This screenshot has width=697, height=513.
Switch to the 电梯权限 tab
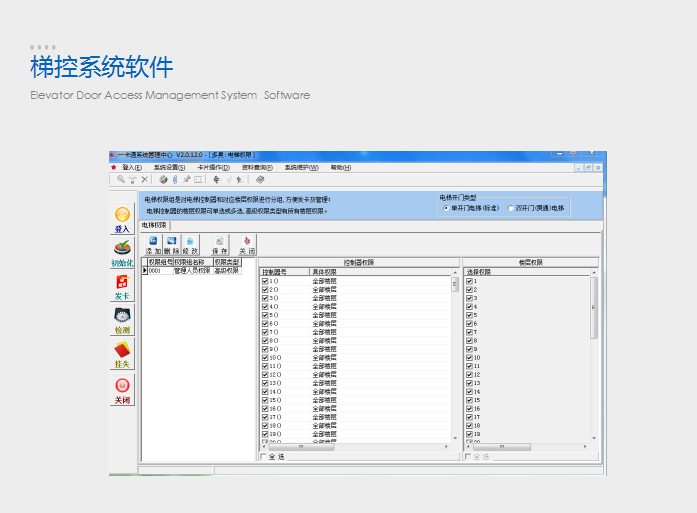pos(154,226)
